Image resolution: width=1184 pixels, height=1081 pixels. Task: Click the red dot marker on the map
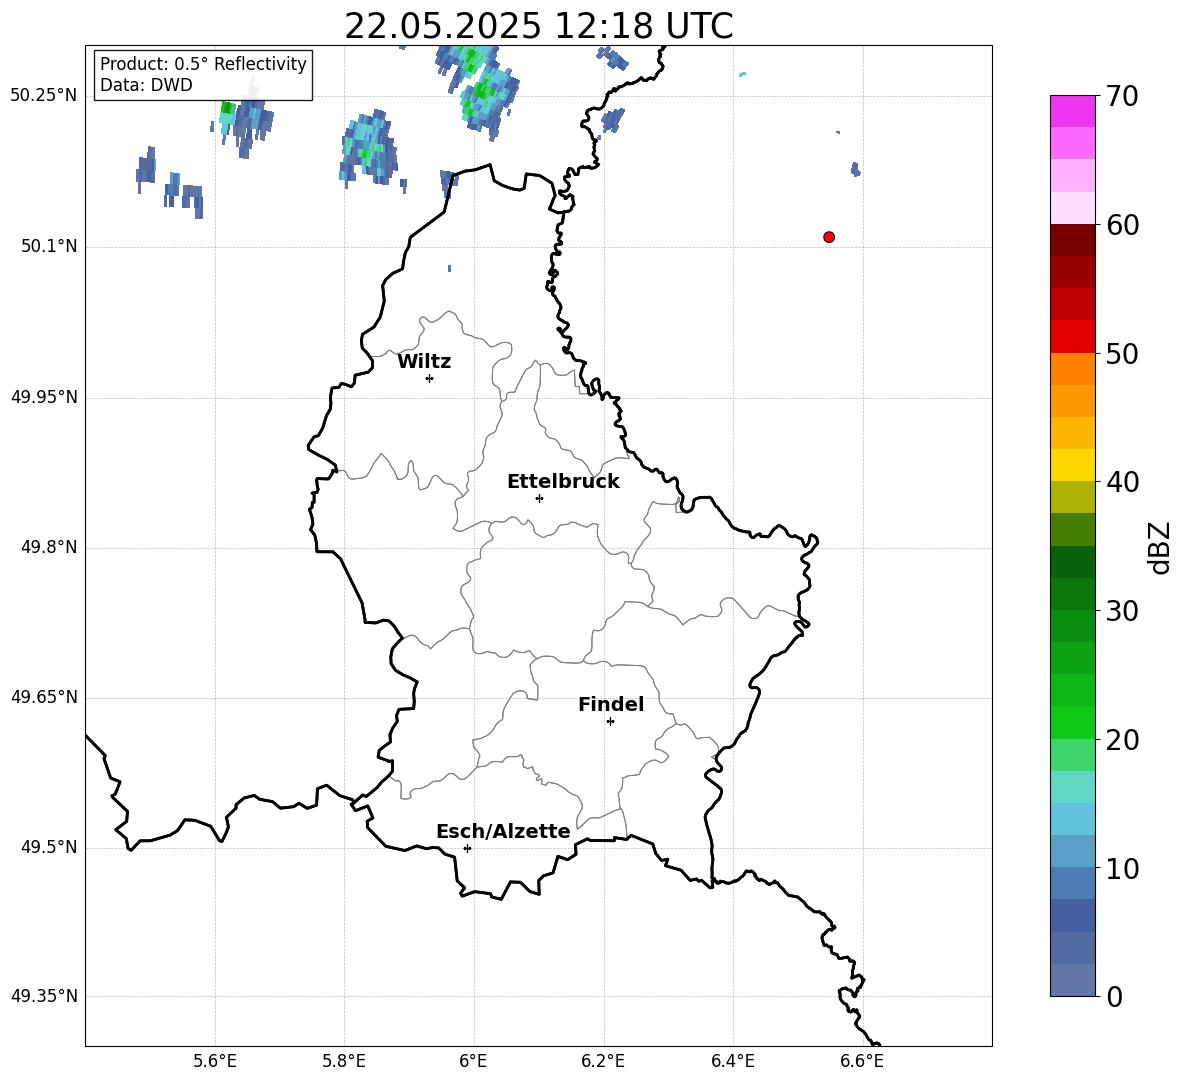click(x=828, y=237)
